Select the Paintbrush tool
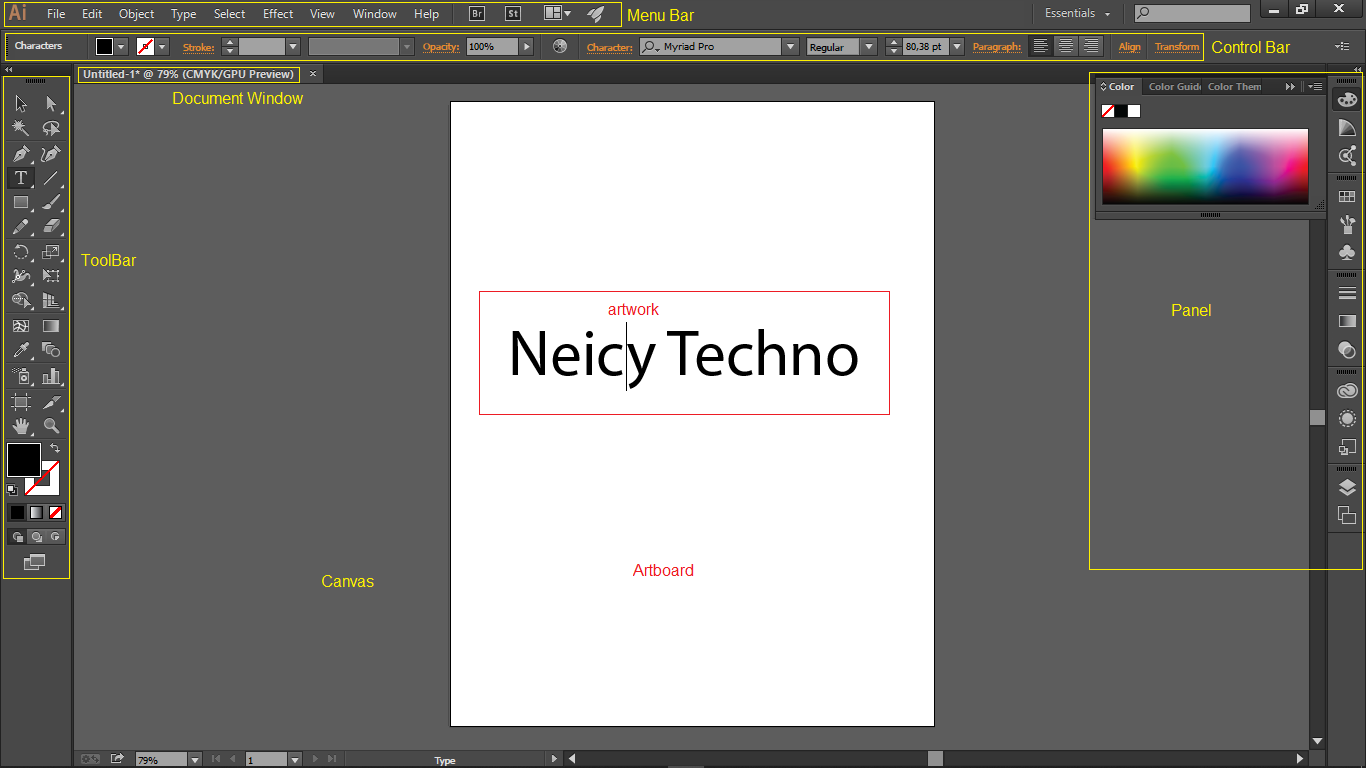 [x=51, y=202]
